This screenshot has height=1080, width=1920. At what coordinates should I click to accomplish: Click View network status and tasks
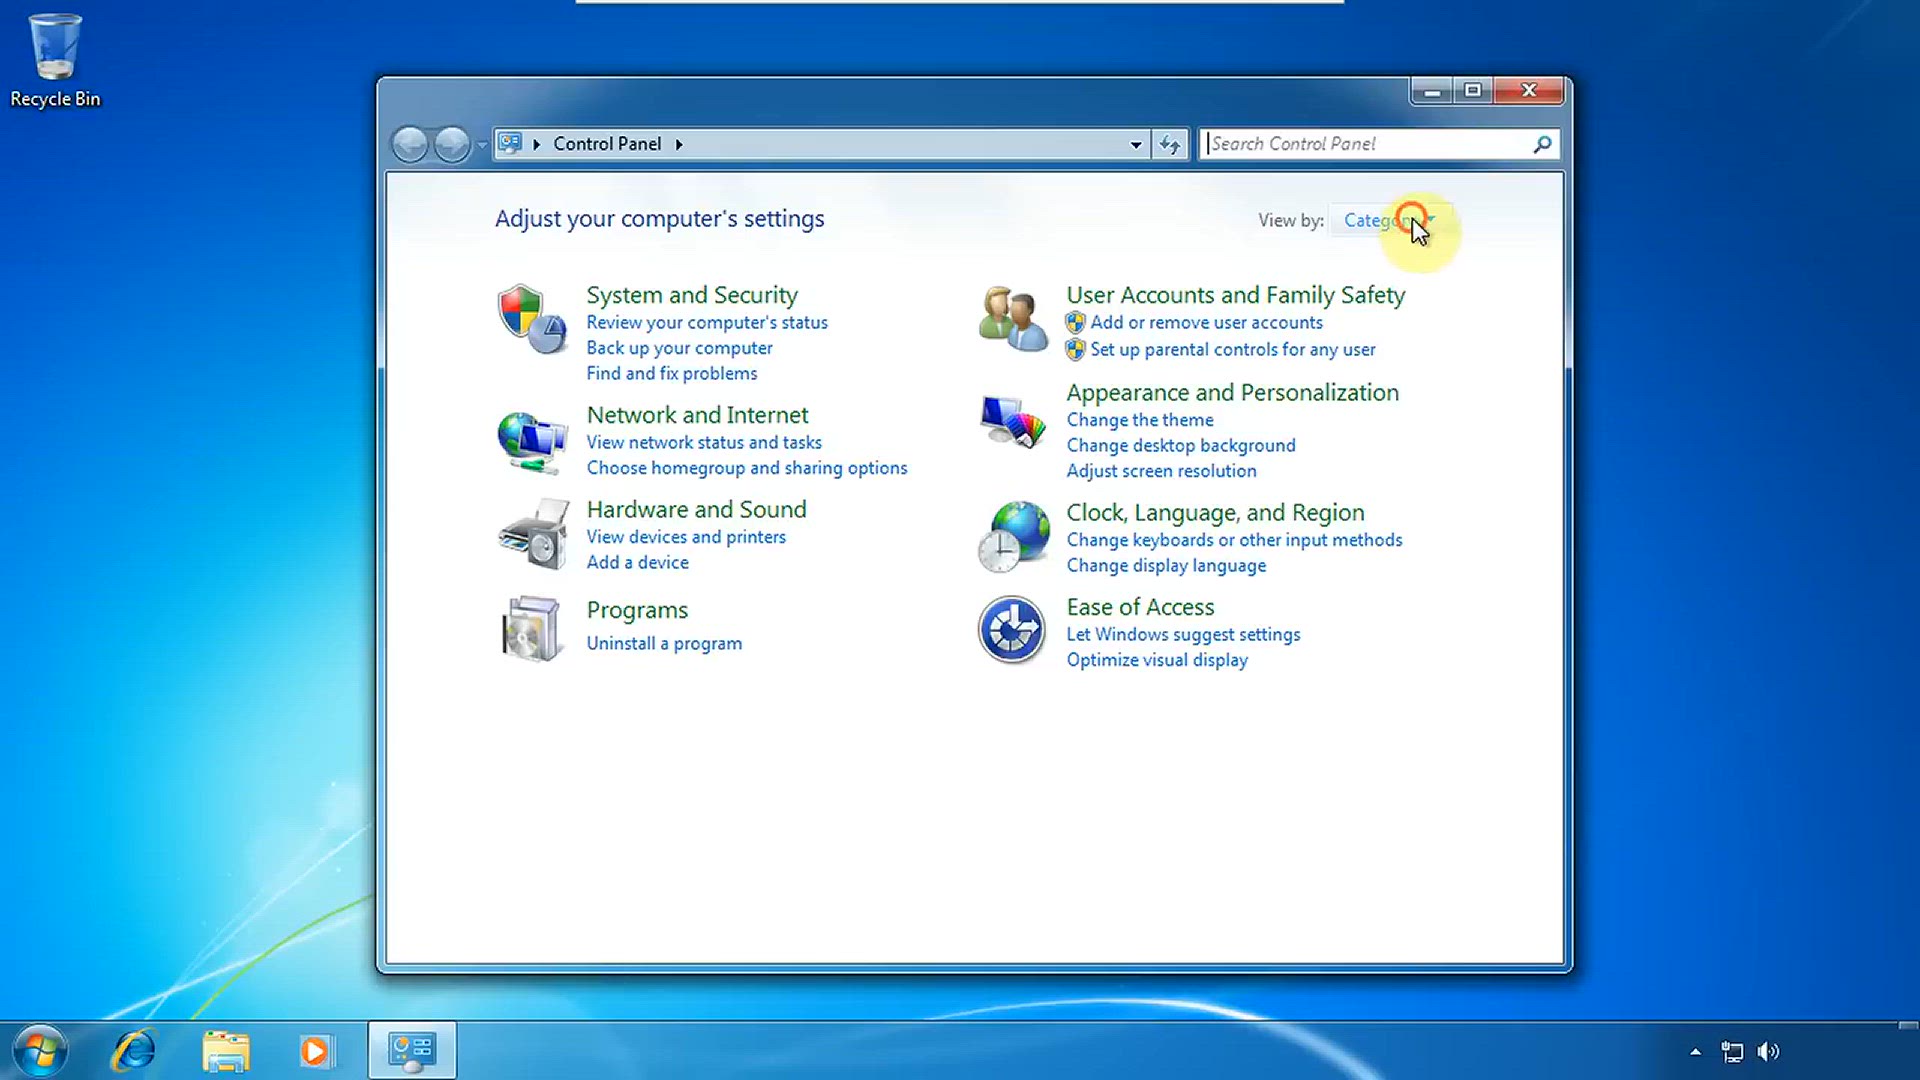pos(704,442)
